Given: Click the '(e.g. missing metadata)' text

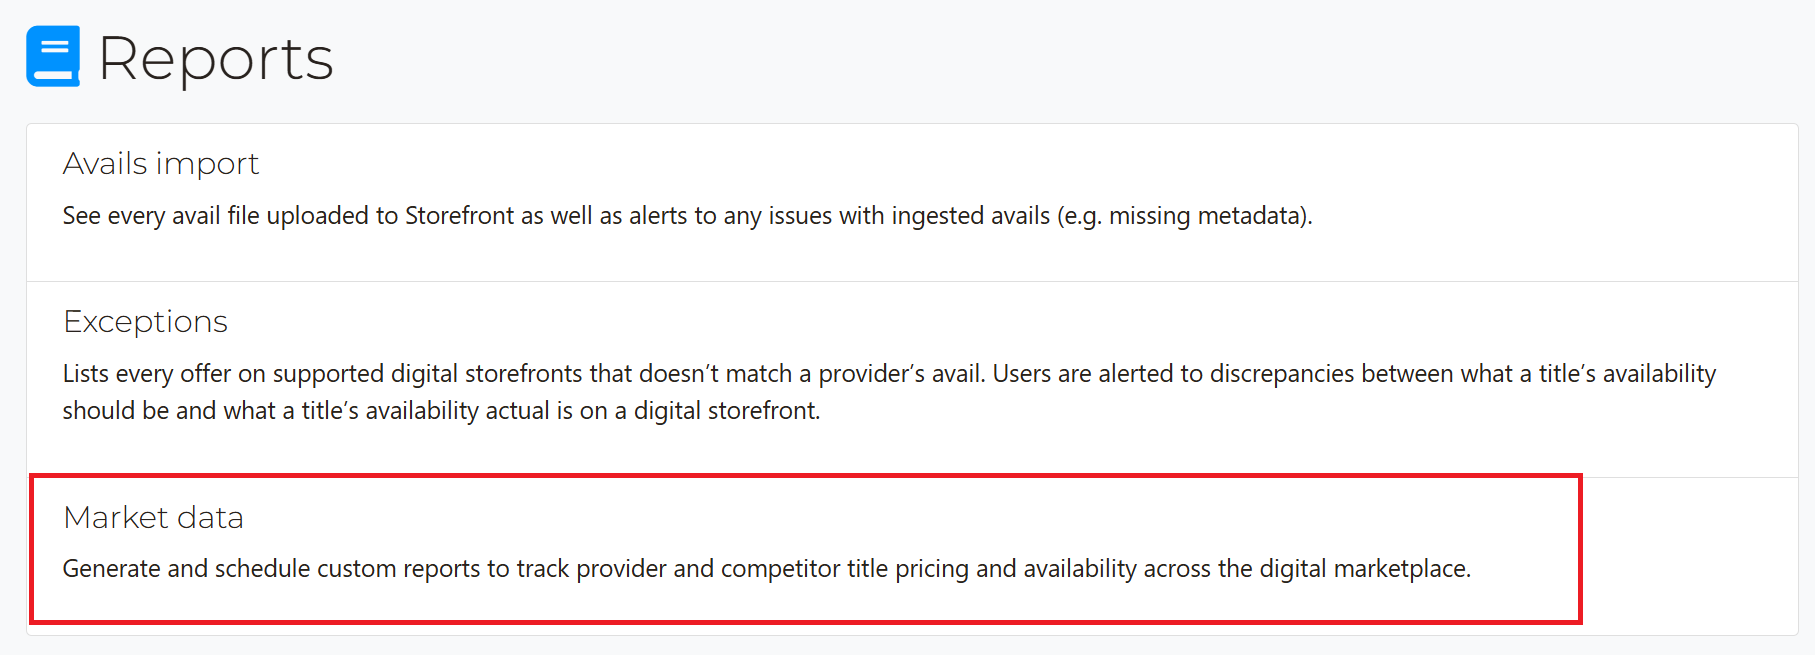Looking at the screenshot, I should point(1185,216).
